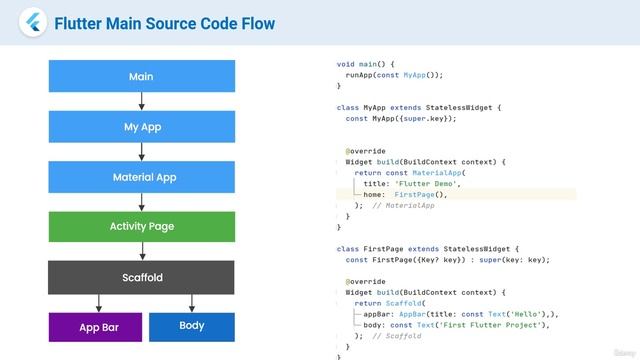Click the '@override' annotation above MaterialApp build

(x=365, y=151)
